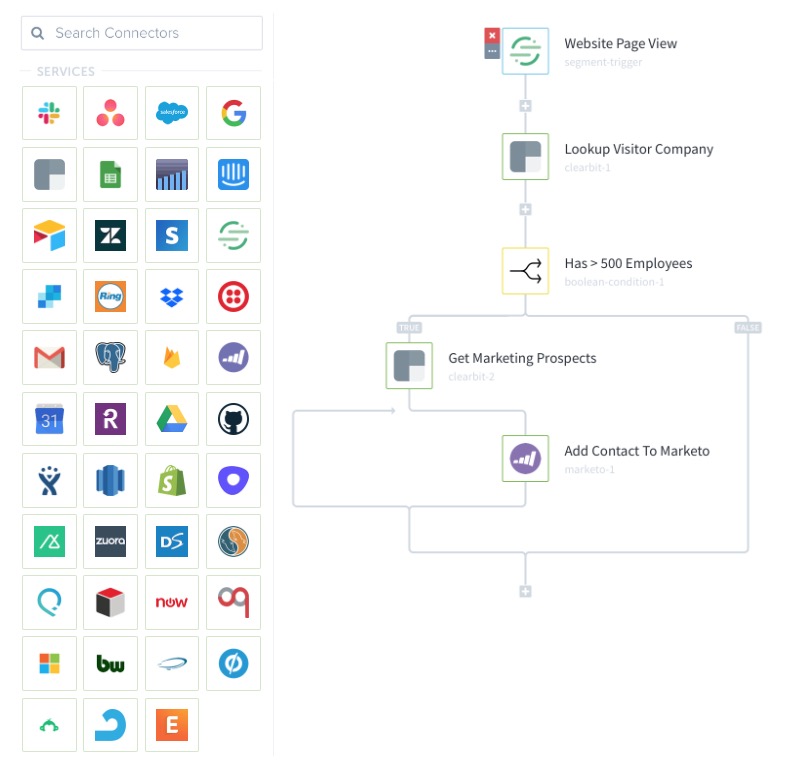Choose the Salesforce connector
Screen dimensions: 794x772
[x=172, y=113]
